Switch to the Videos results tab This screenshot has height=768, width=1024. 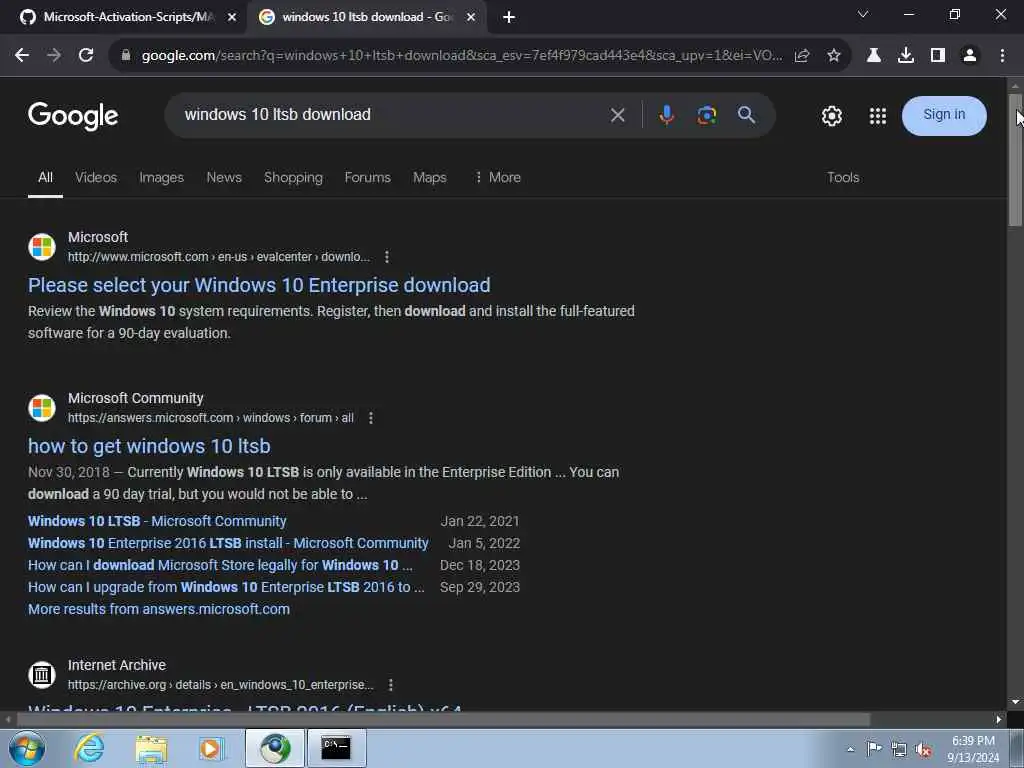coord(96,178)
